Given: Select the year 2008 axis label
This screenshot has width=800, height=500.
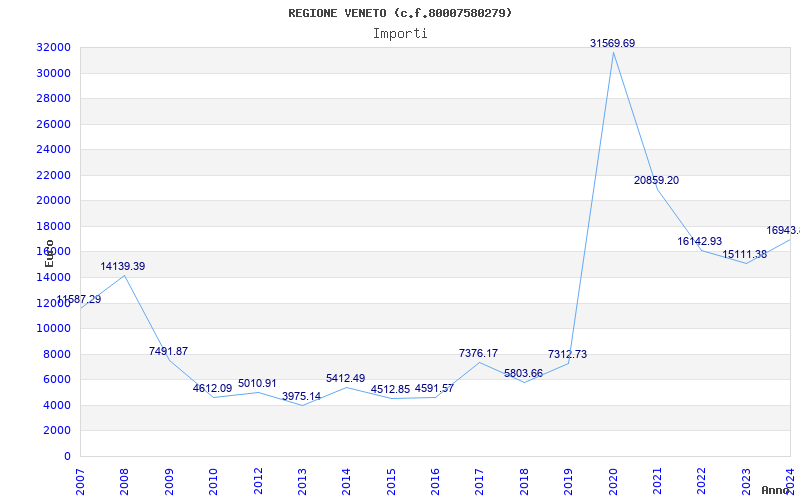Looking at the screenshot, I should tap(124, 482).
